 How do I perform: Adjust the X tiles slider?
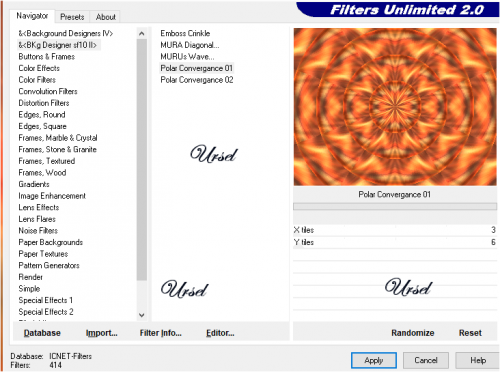[x=395, y=230]
